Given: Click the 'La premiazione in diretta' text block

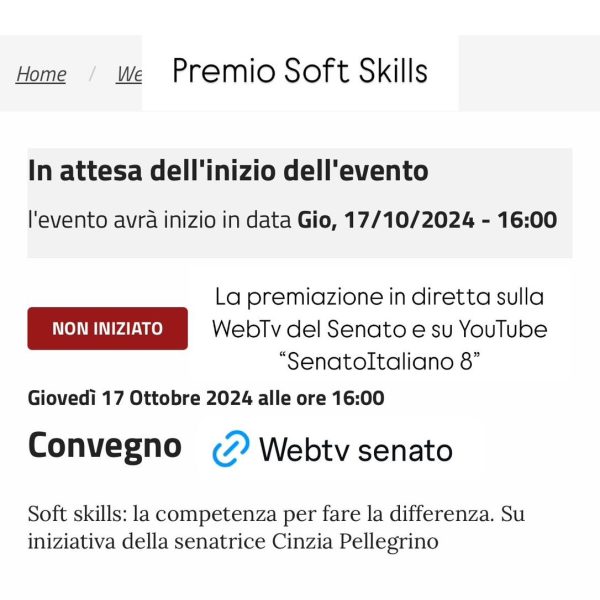Looking at the screenshot, I should tap(380, 329).
